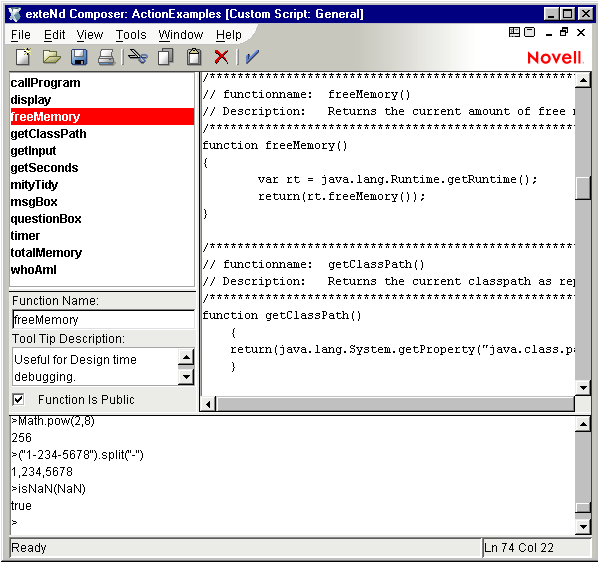
Task: Open the Tools menu
Action: coord(131,35)
